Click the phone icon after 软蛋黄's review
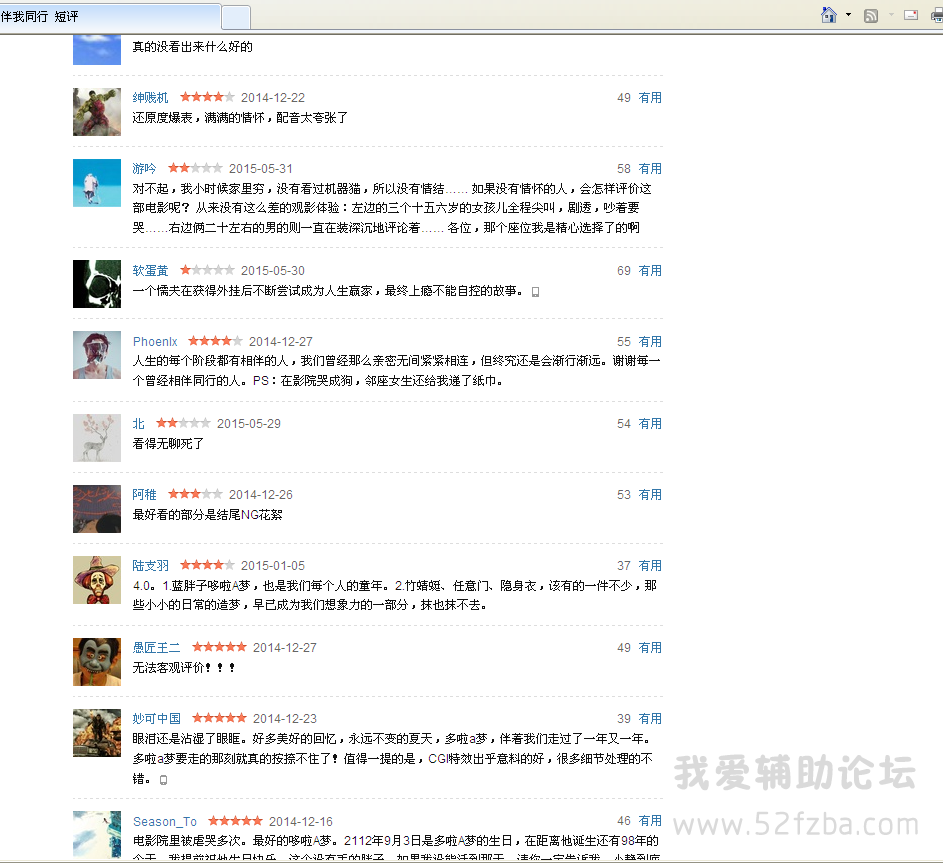 tap(535, 292)
